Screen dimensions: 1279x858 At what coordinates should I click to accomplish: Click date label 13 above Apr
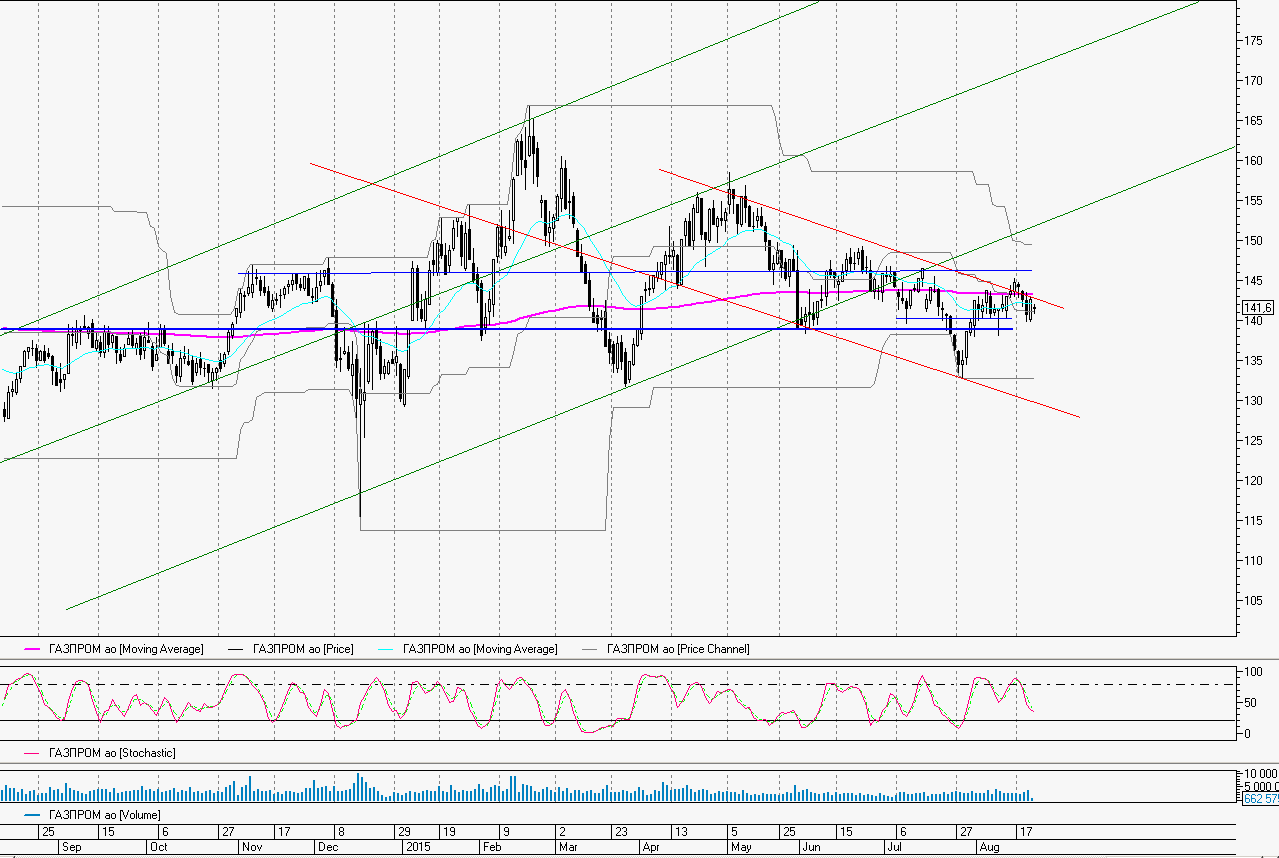click(x=680, y=832)
